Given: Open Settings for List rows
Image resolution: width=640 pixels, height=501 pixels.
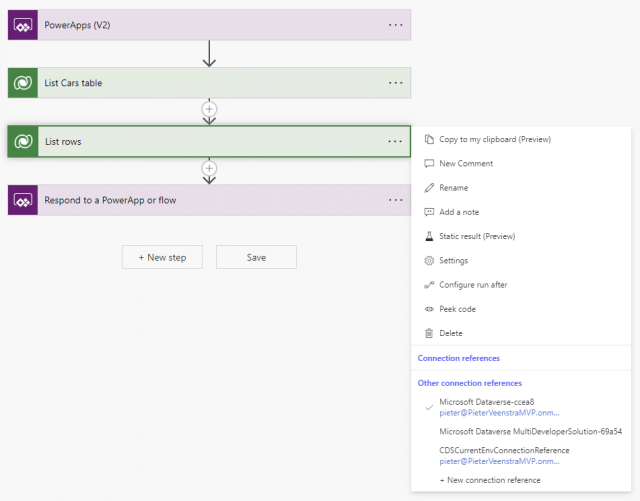Looking at the screenshot, I should click(521, 261).
